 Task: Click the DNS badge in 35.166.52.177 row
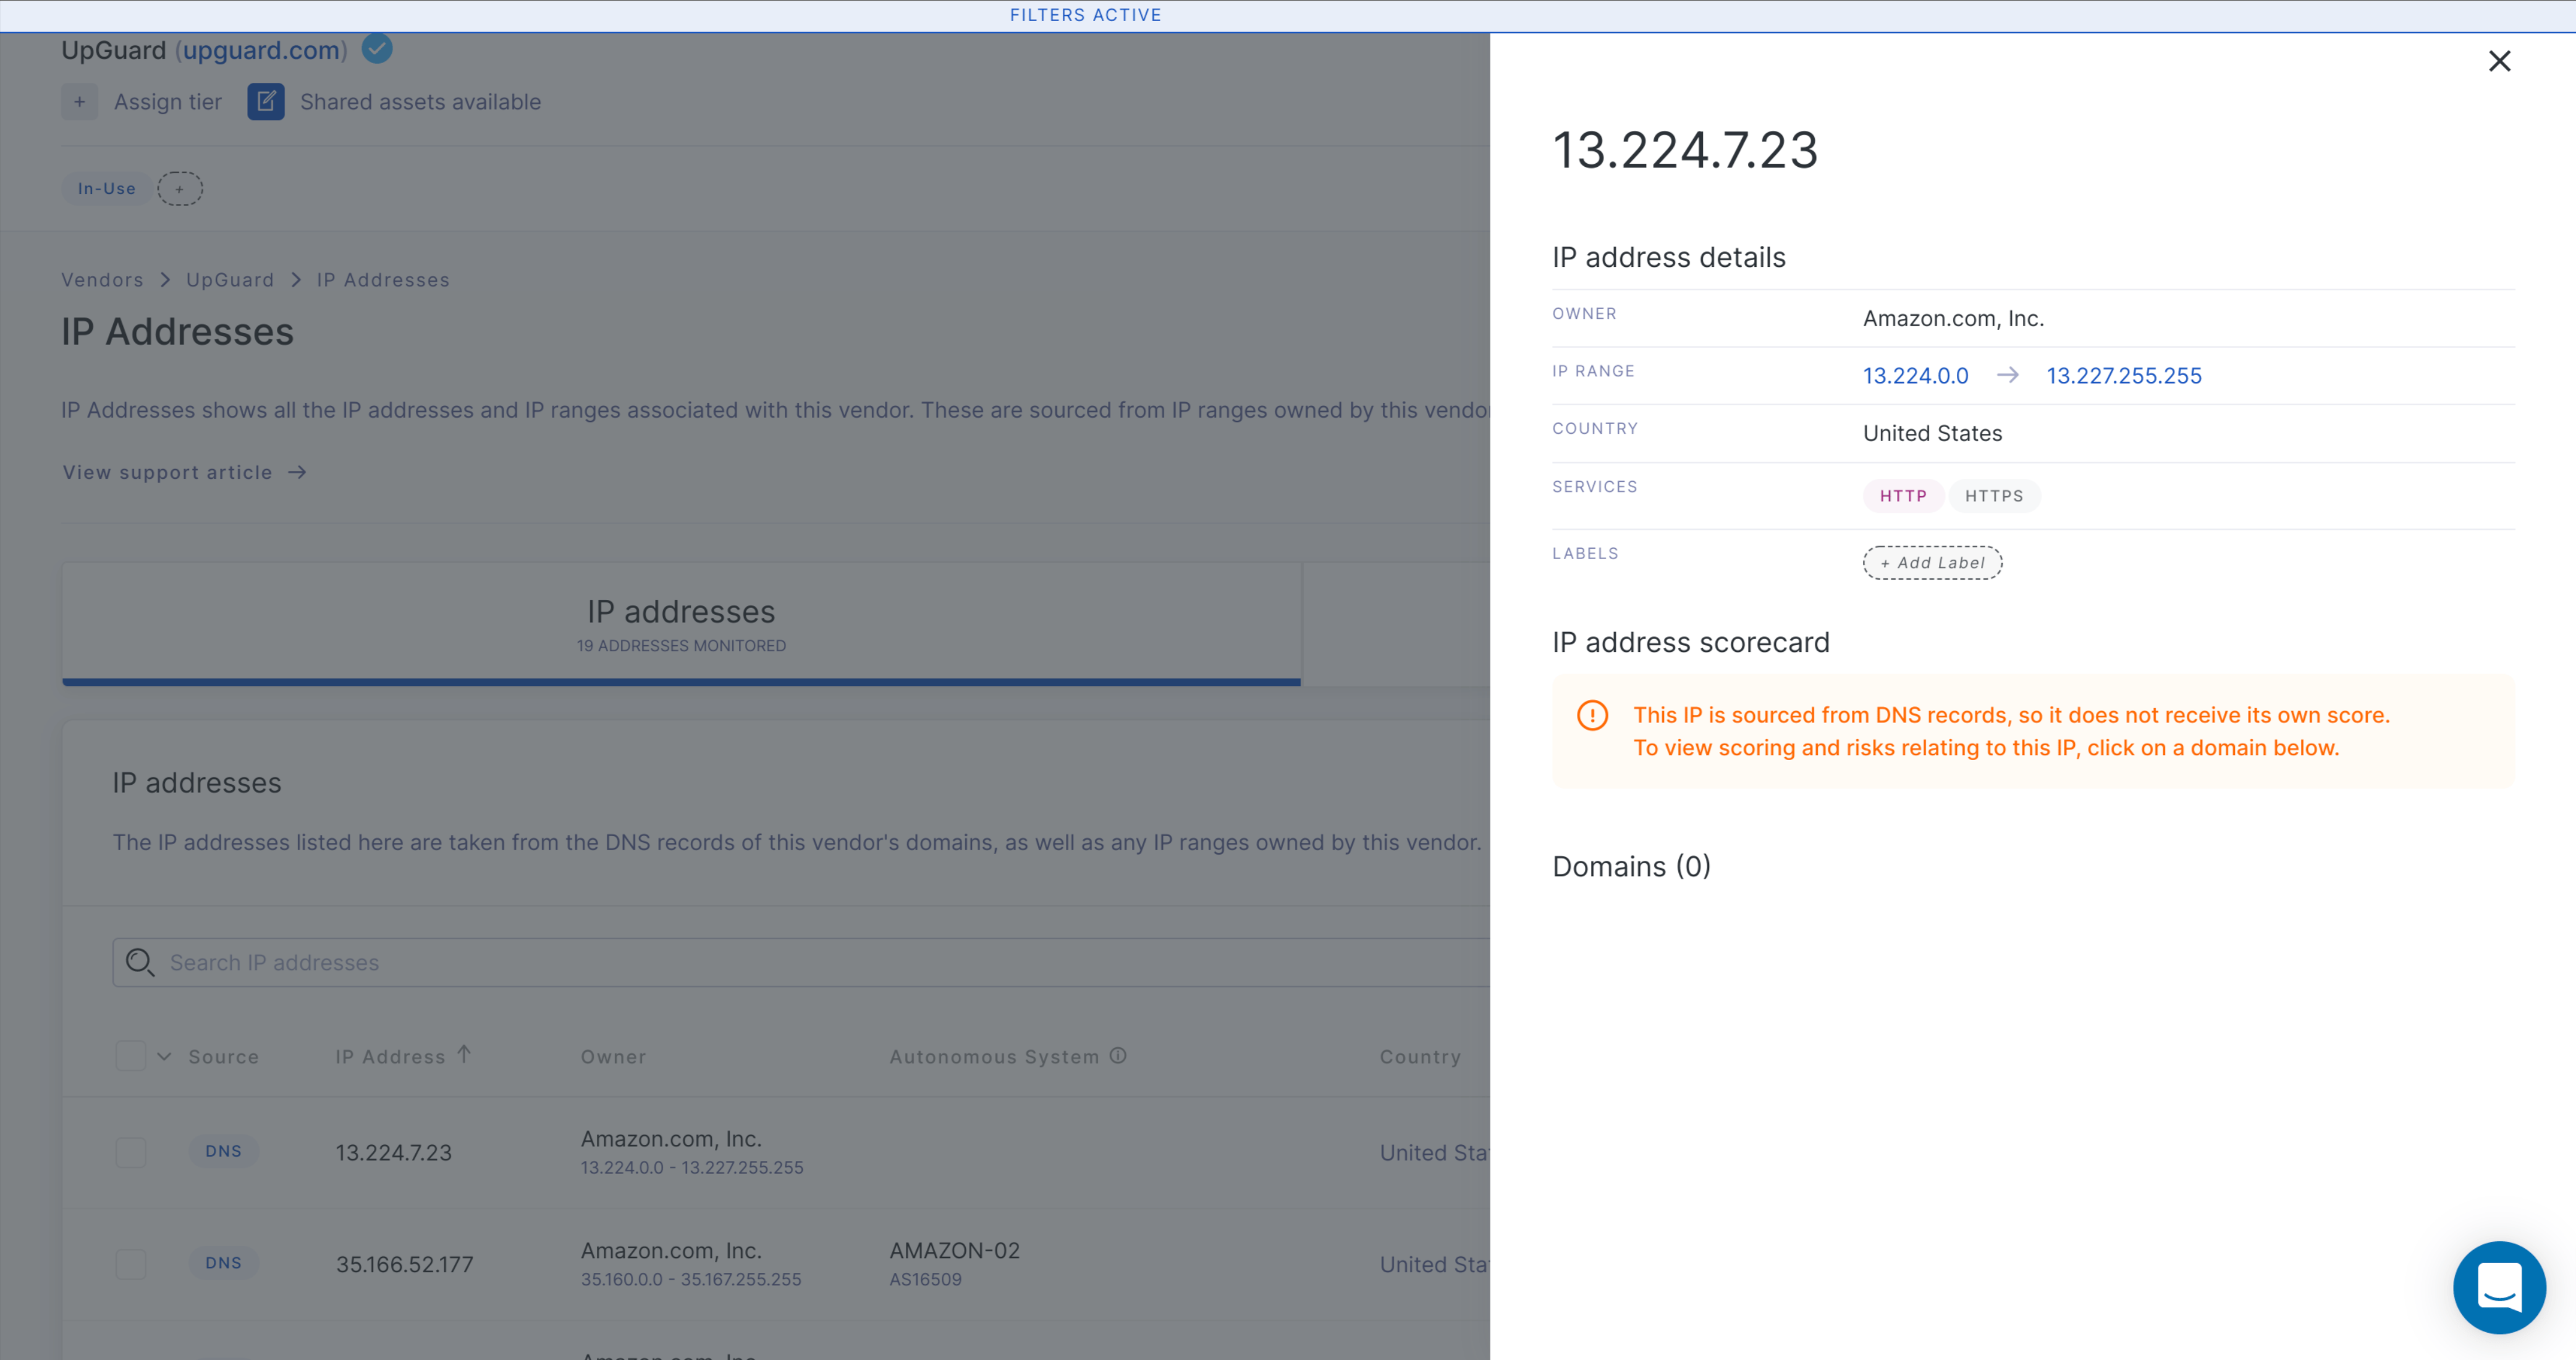coord(223,1263)
